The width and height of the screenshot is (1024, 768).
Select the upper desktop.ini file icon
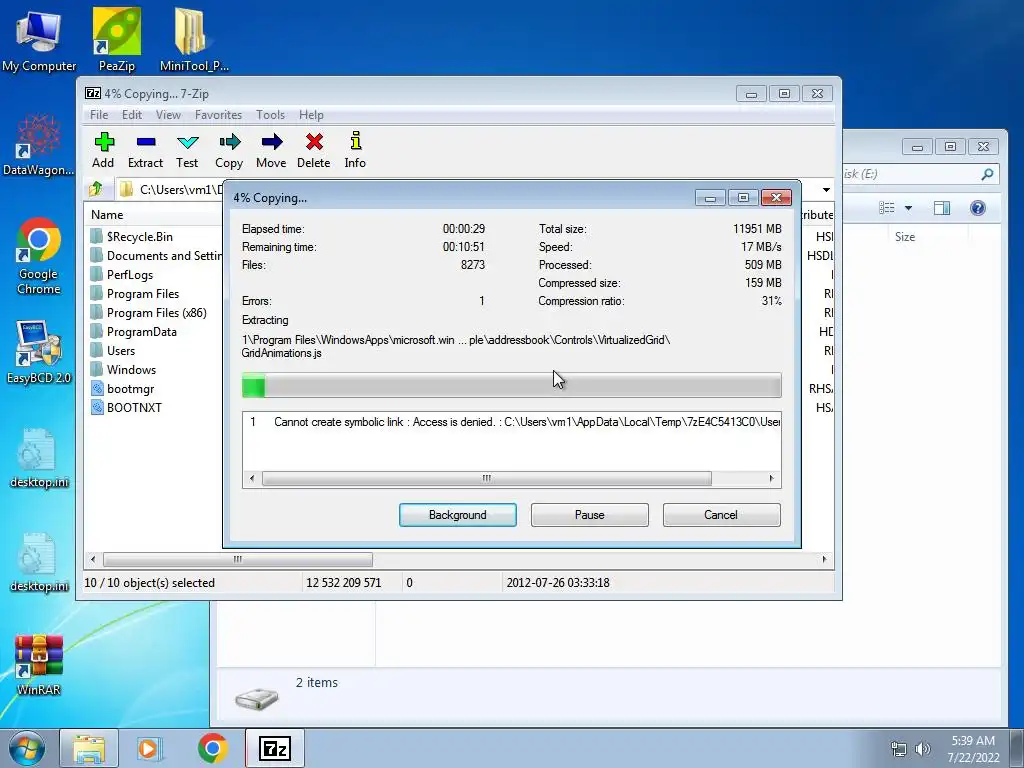tap(39, 458)
